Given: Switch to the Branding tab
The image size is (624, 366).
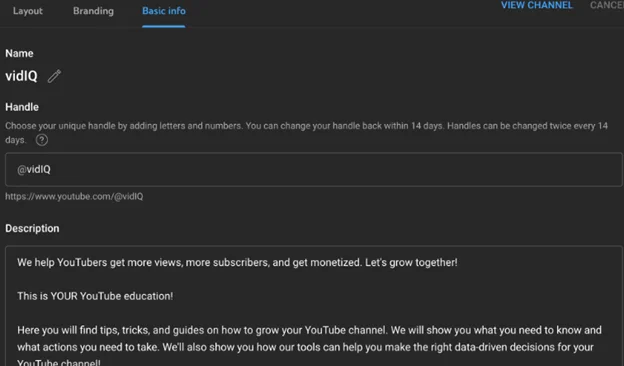Looking at the screenshot, I should 93,11.
